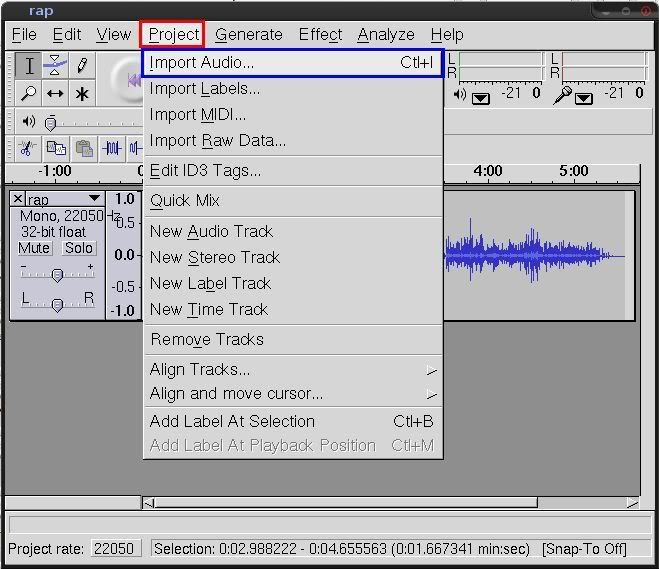Select the Envelope tool

coord(55,66)
